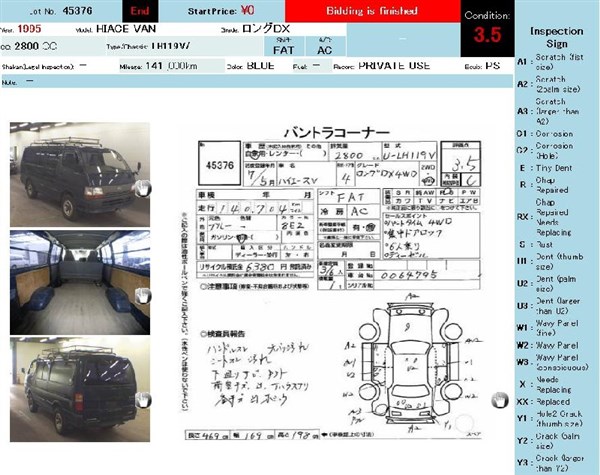Click the red Bidding is finished banner

click(372, 11)
